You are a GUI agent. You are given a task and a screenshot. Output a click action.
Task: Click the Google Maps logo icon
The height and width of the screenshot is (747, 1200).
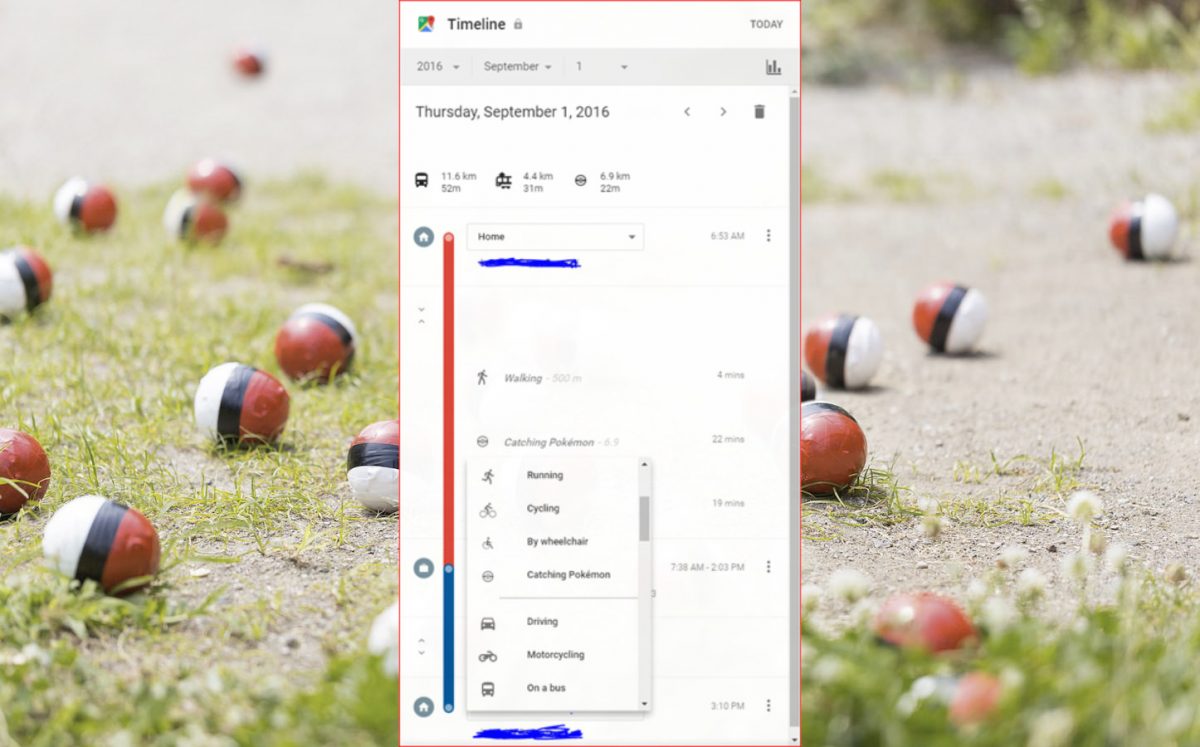coord(426,24)
